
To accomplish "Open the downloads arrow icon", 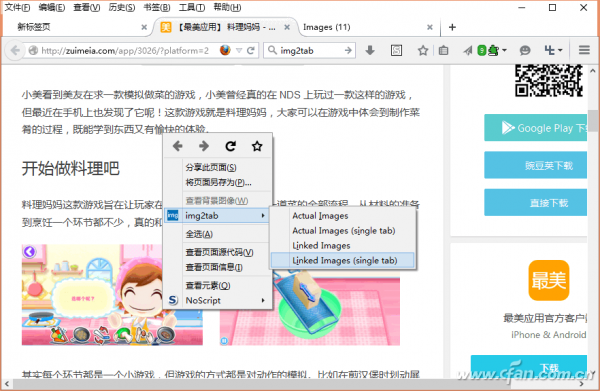I will (370, 51).
